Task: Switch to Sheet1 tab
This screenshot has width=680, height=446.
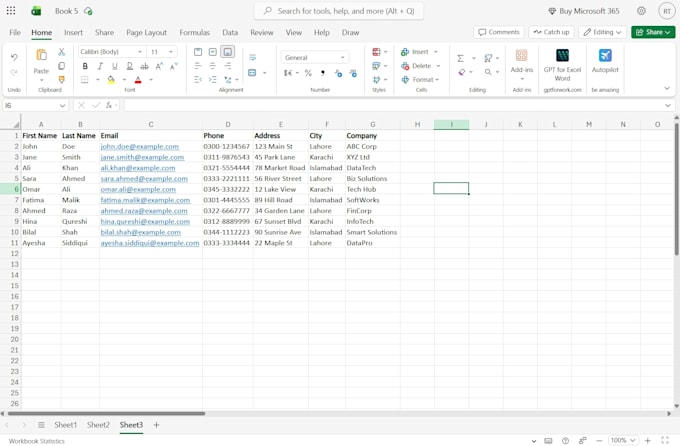Action: pos(65,425)
